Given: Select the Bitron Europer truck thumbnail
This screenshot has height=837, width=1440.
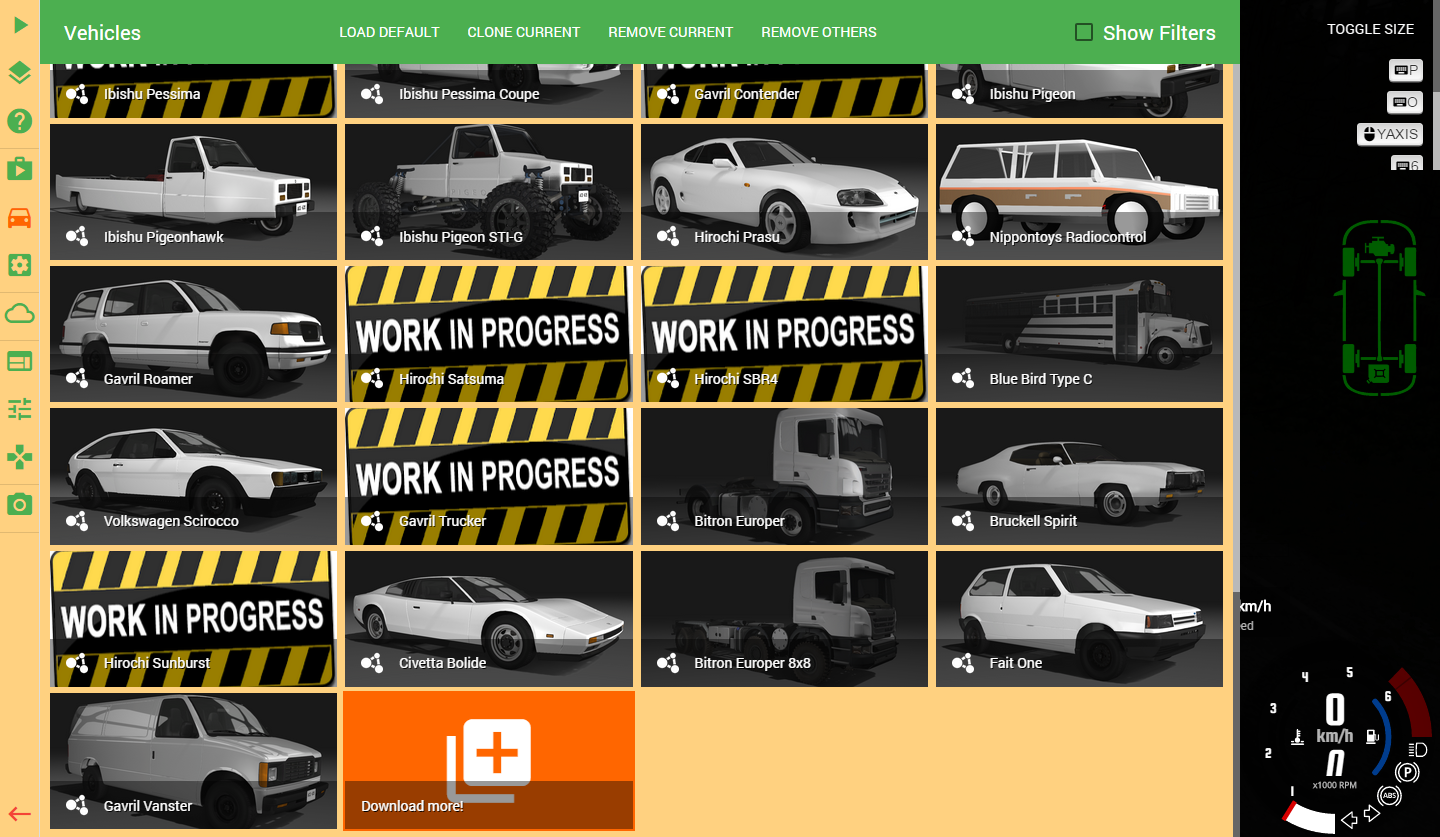Looking at the screenshot, I should [785, 476].
